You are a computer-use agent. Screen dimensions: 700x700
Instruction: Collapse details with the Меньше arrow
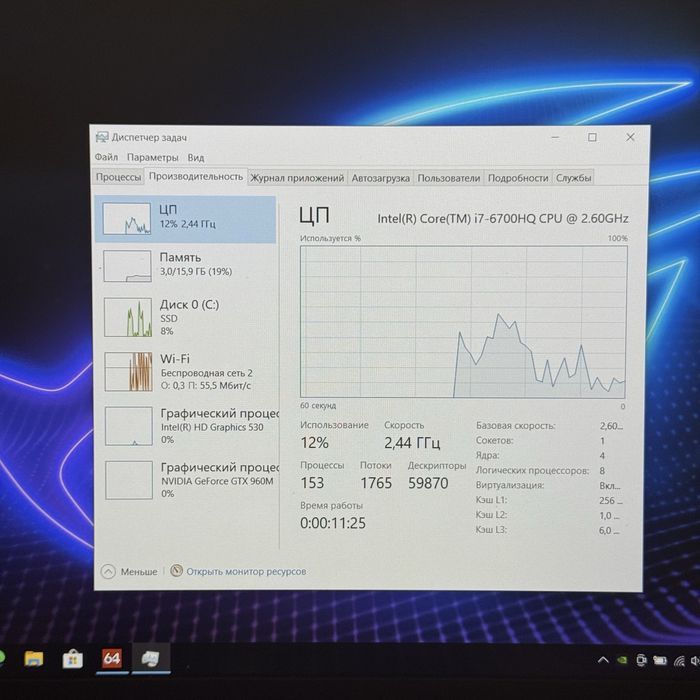tap(108, 571)
